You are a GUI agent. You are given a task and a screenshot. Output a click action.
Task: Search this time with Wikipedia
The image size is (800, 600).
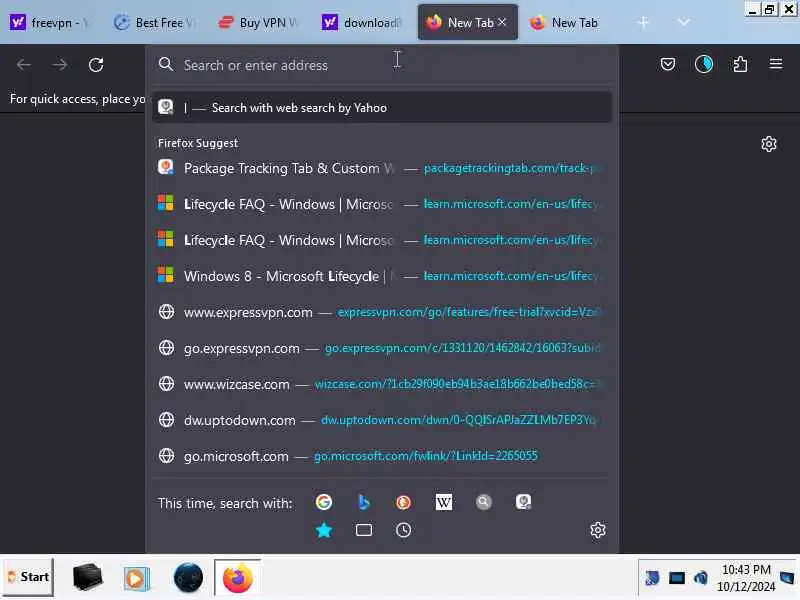pyautogui.click(x=443, y=502)
